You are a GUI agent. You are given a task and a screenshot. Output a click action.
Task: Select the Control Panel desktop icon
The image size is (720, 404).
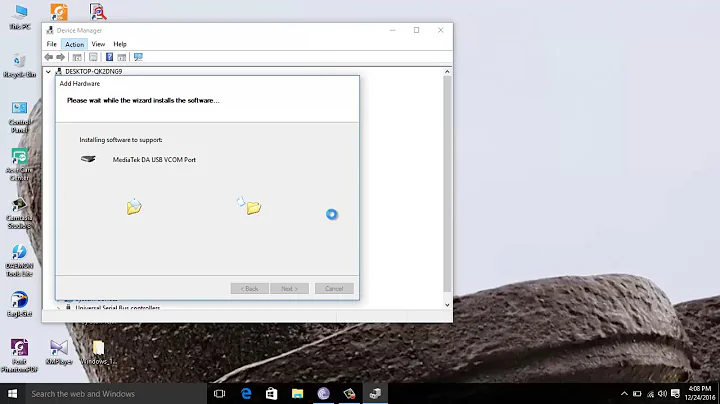(19, 117)
